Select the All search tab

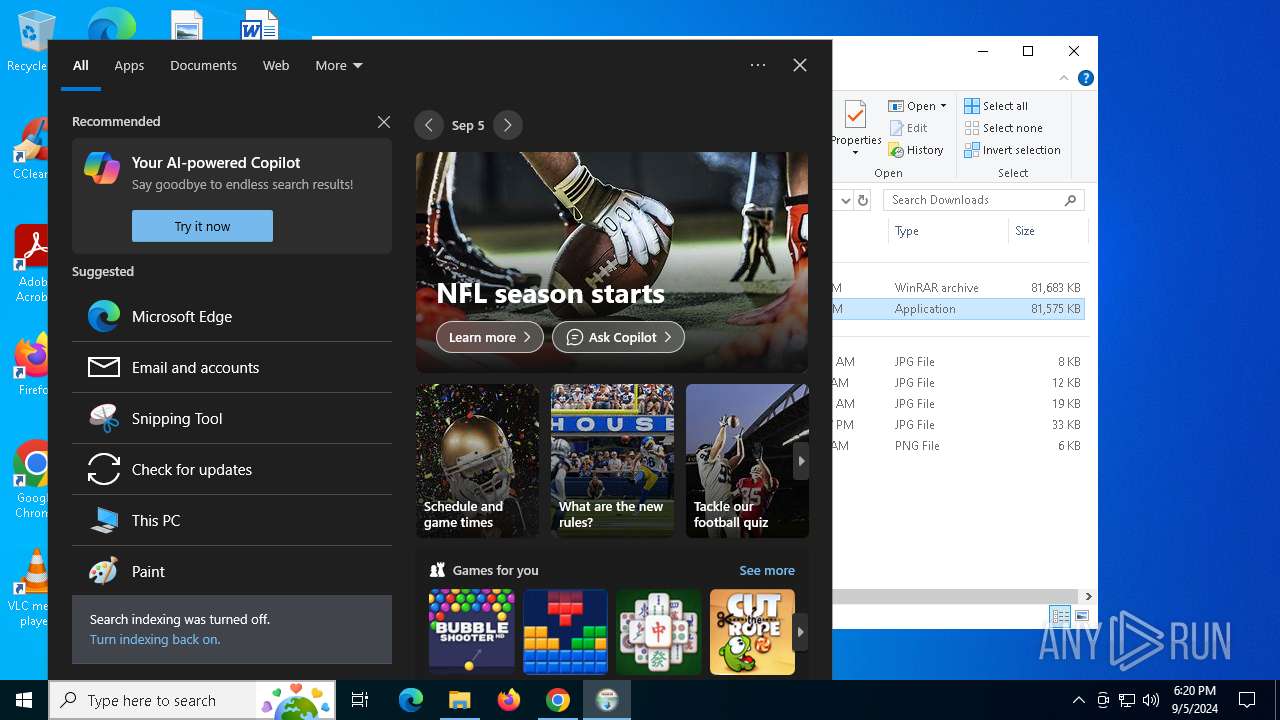point(81,65)
